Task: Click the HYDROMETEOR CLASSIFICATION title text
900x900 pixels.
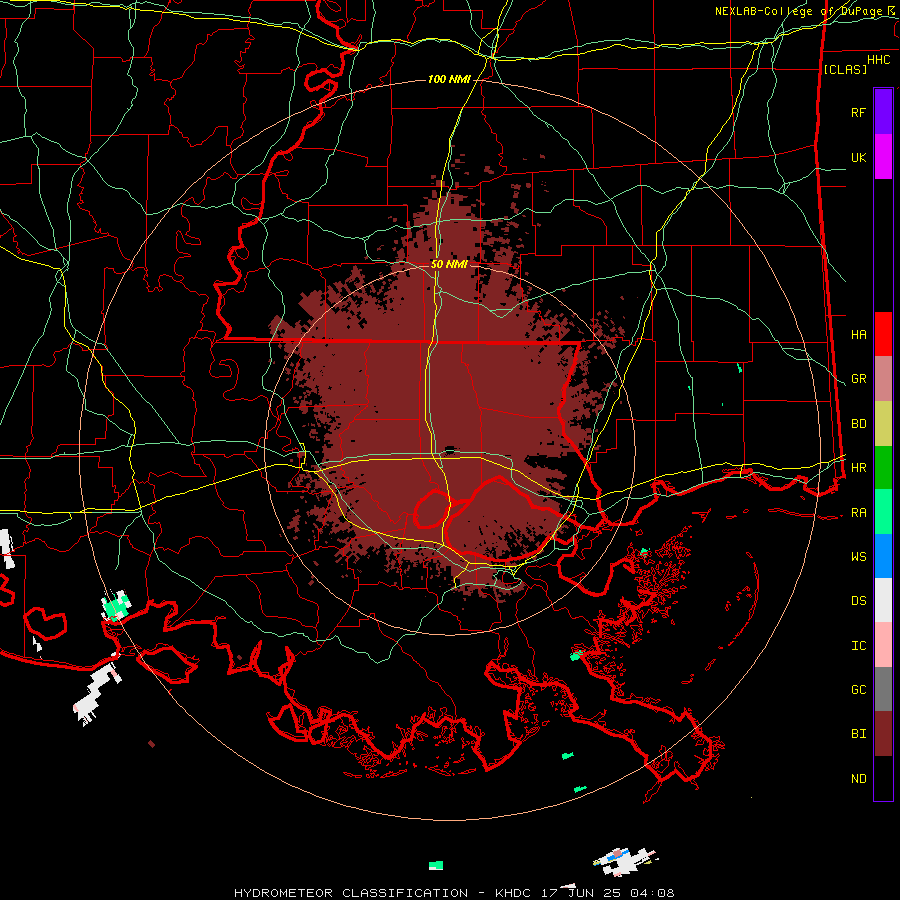Action: (x=351, y=893)
